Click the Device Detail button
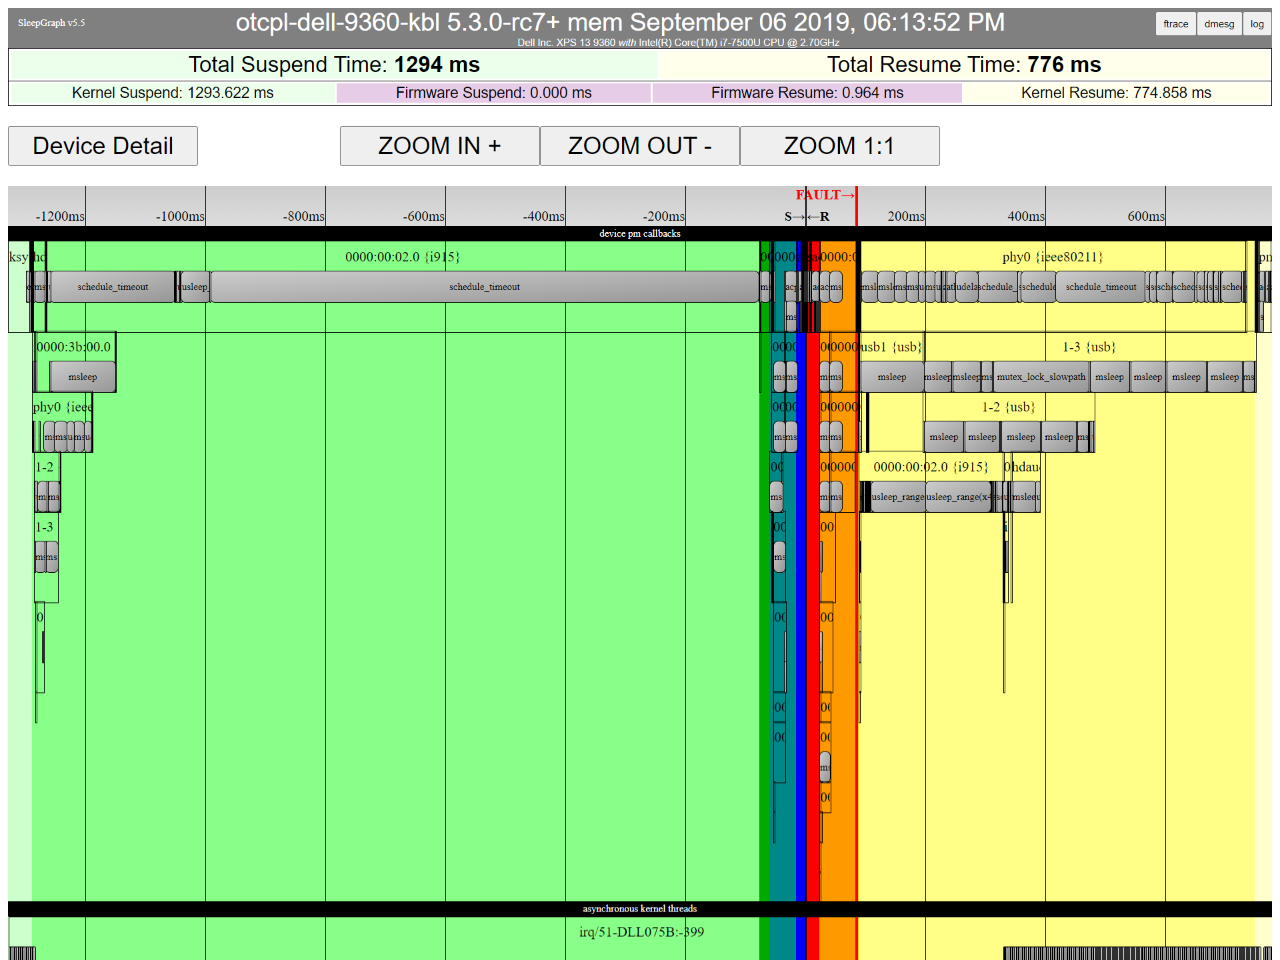The height and width of the screenshot is (960, 1280). (x=103, y=146)
